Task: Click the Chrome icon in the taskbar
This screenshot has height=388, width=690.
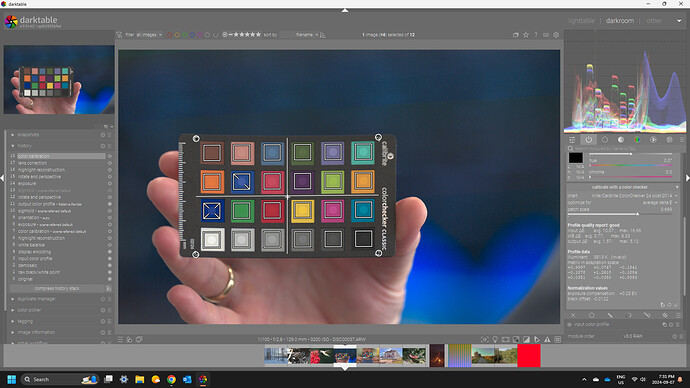Action: (171, 379)
